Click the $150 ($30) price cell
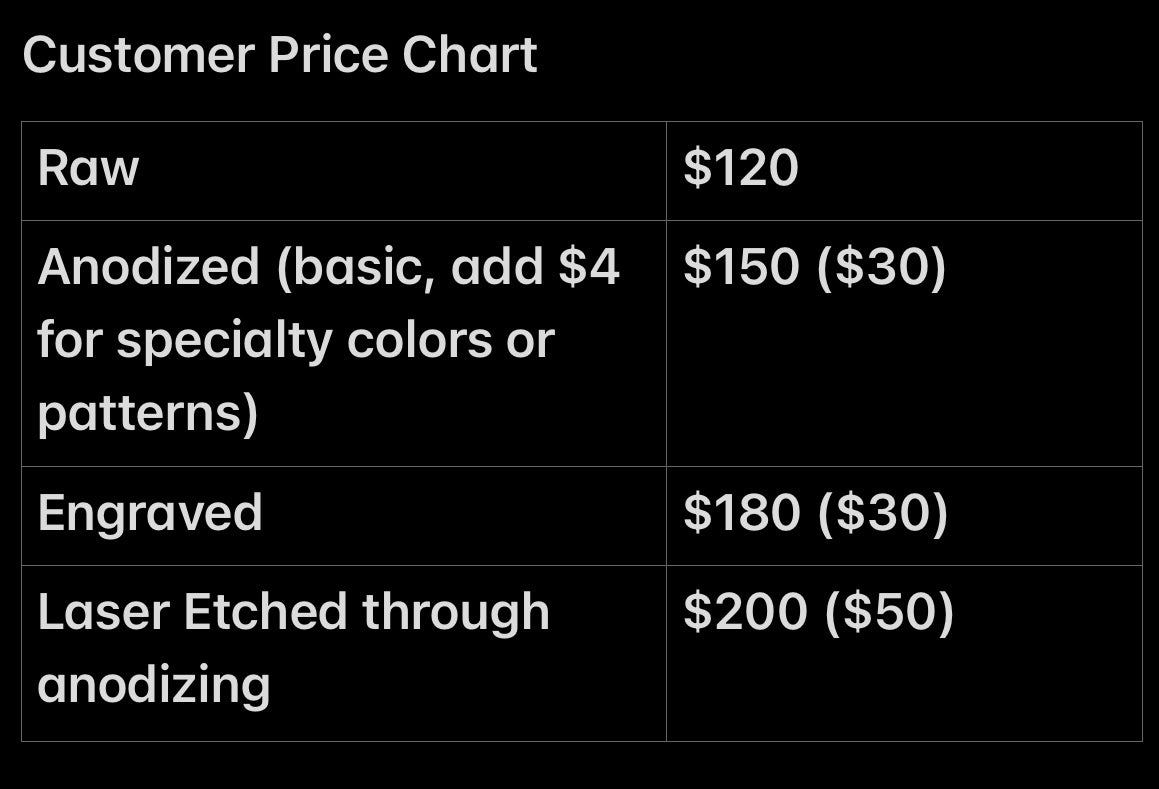Image resolution: width=1159 pixels, height=789 pixels. coord(904,343)
